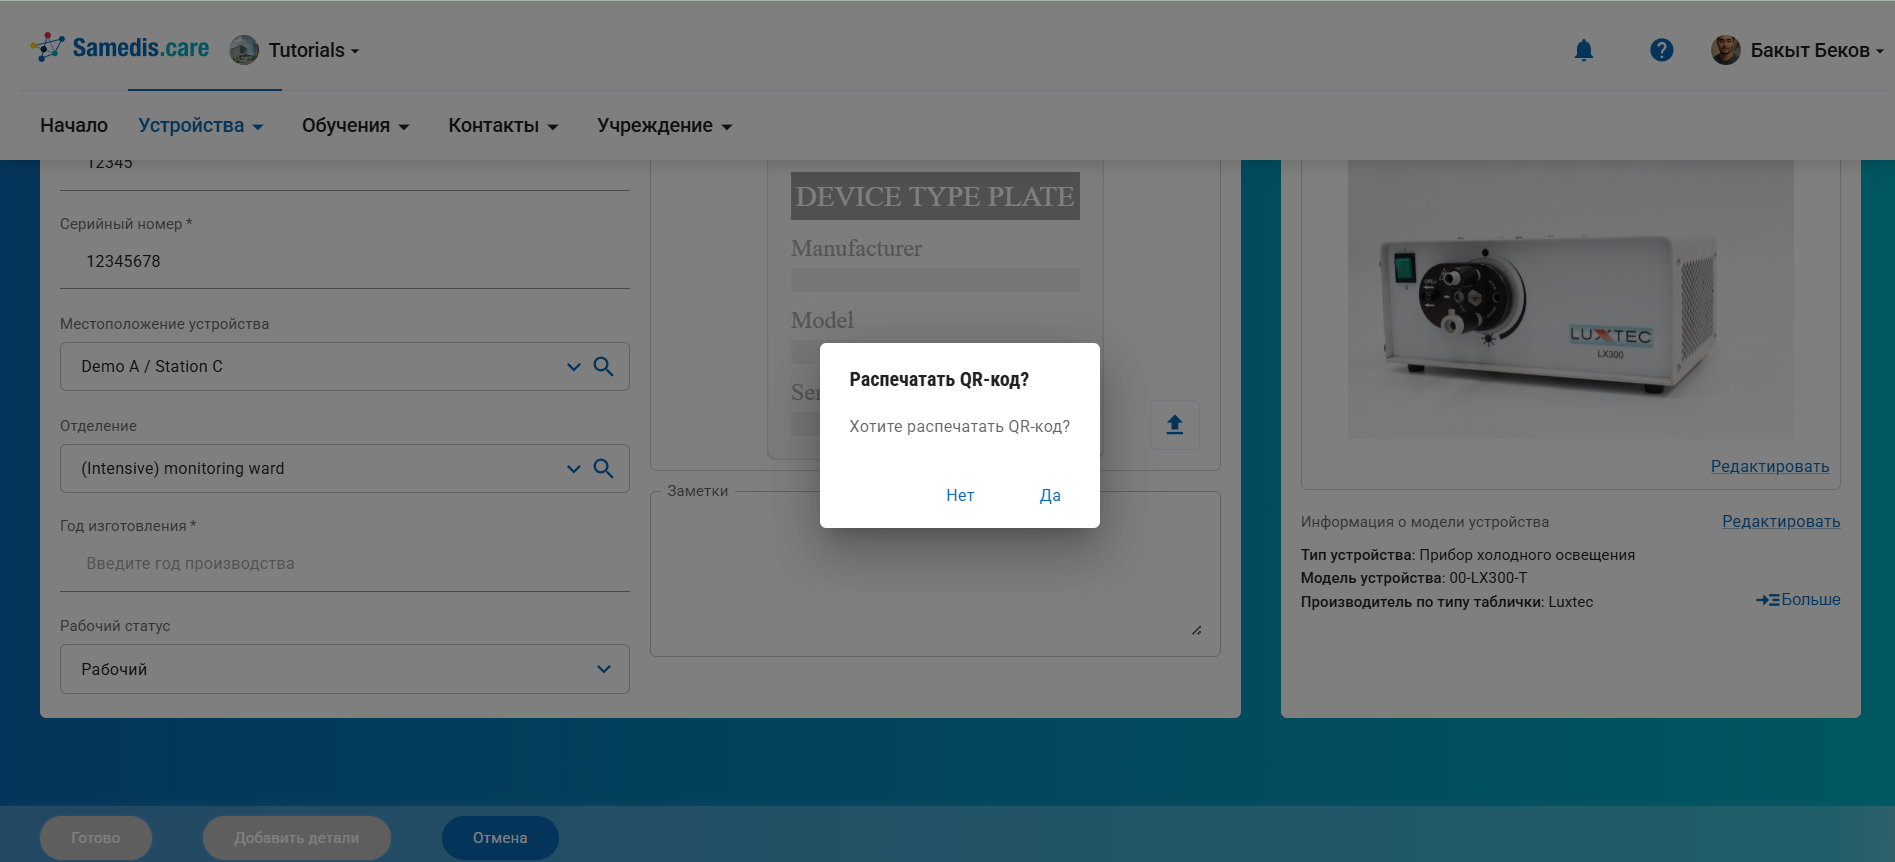
Task: Click the user avatar for Бакыт Беков
Action: point(1725,50)
